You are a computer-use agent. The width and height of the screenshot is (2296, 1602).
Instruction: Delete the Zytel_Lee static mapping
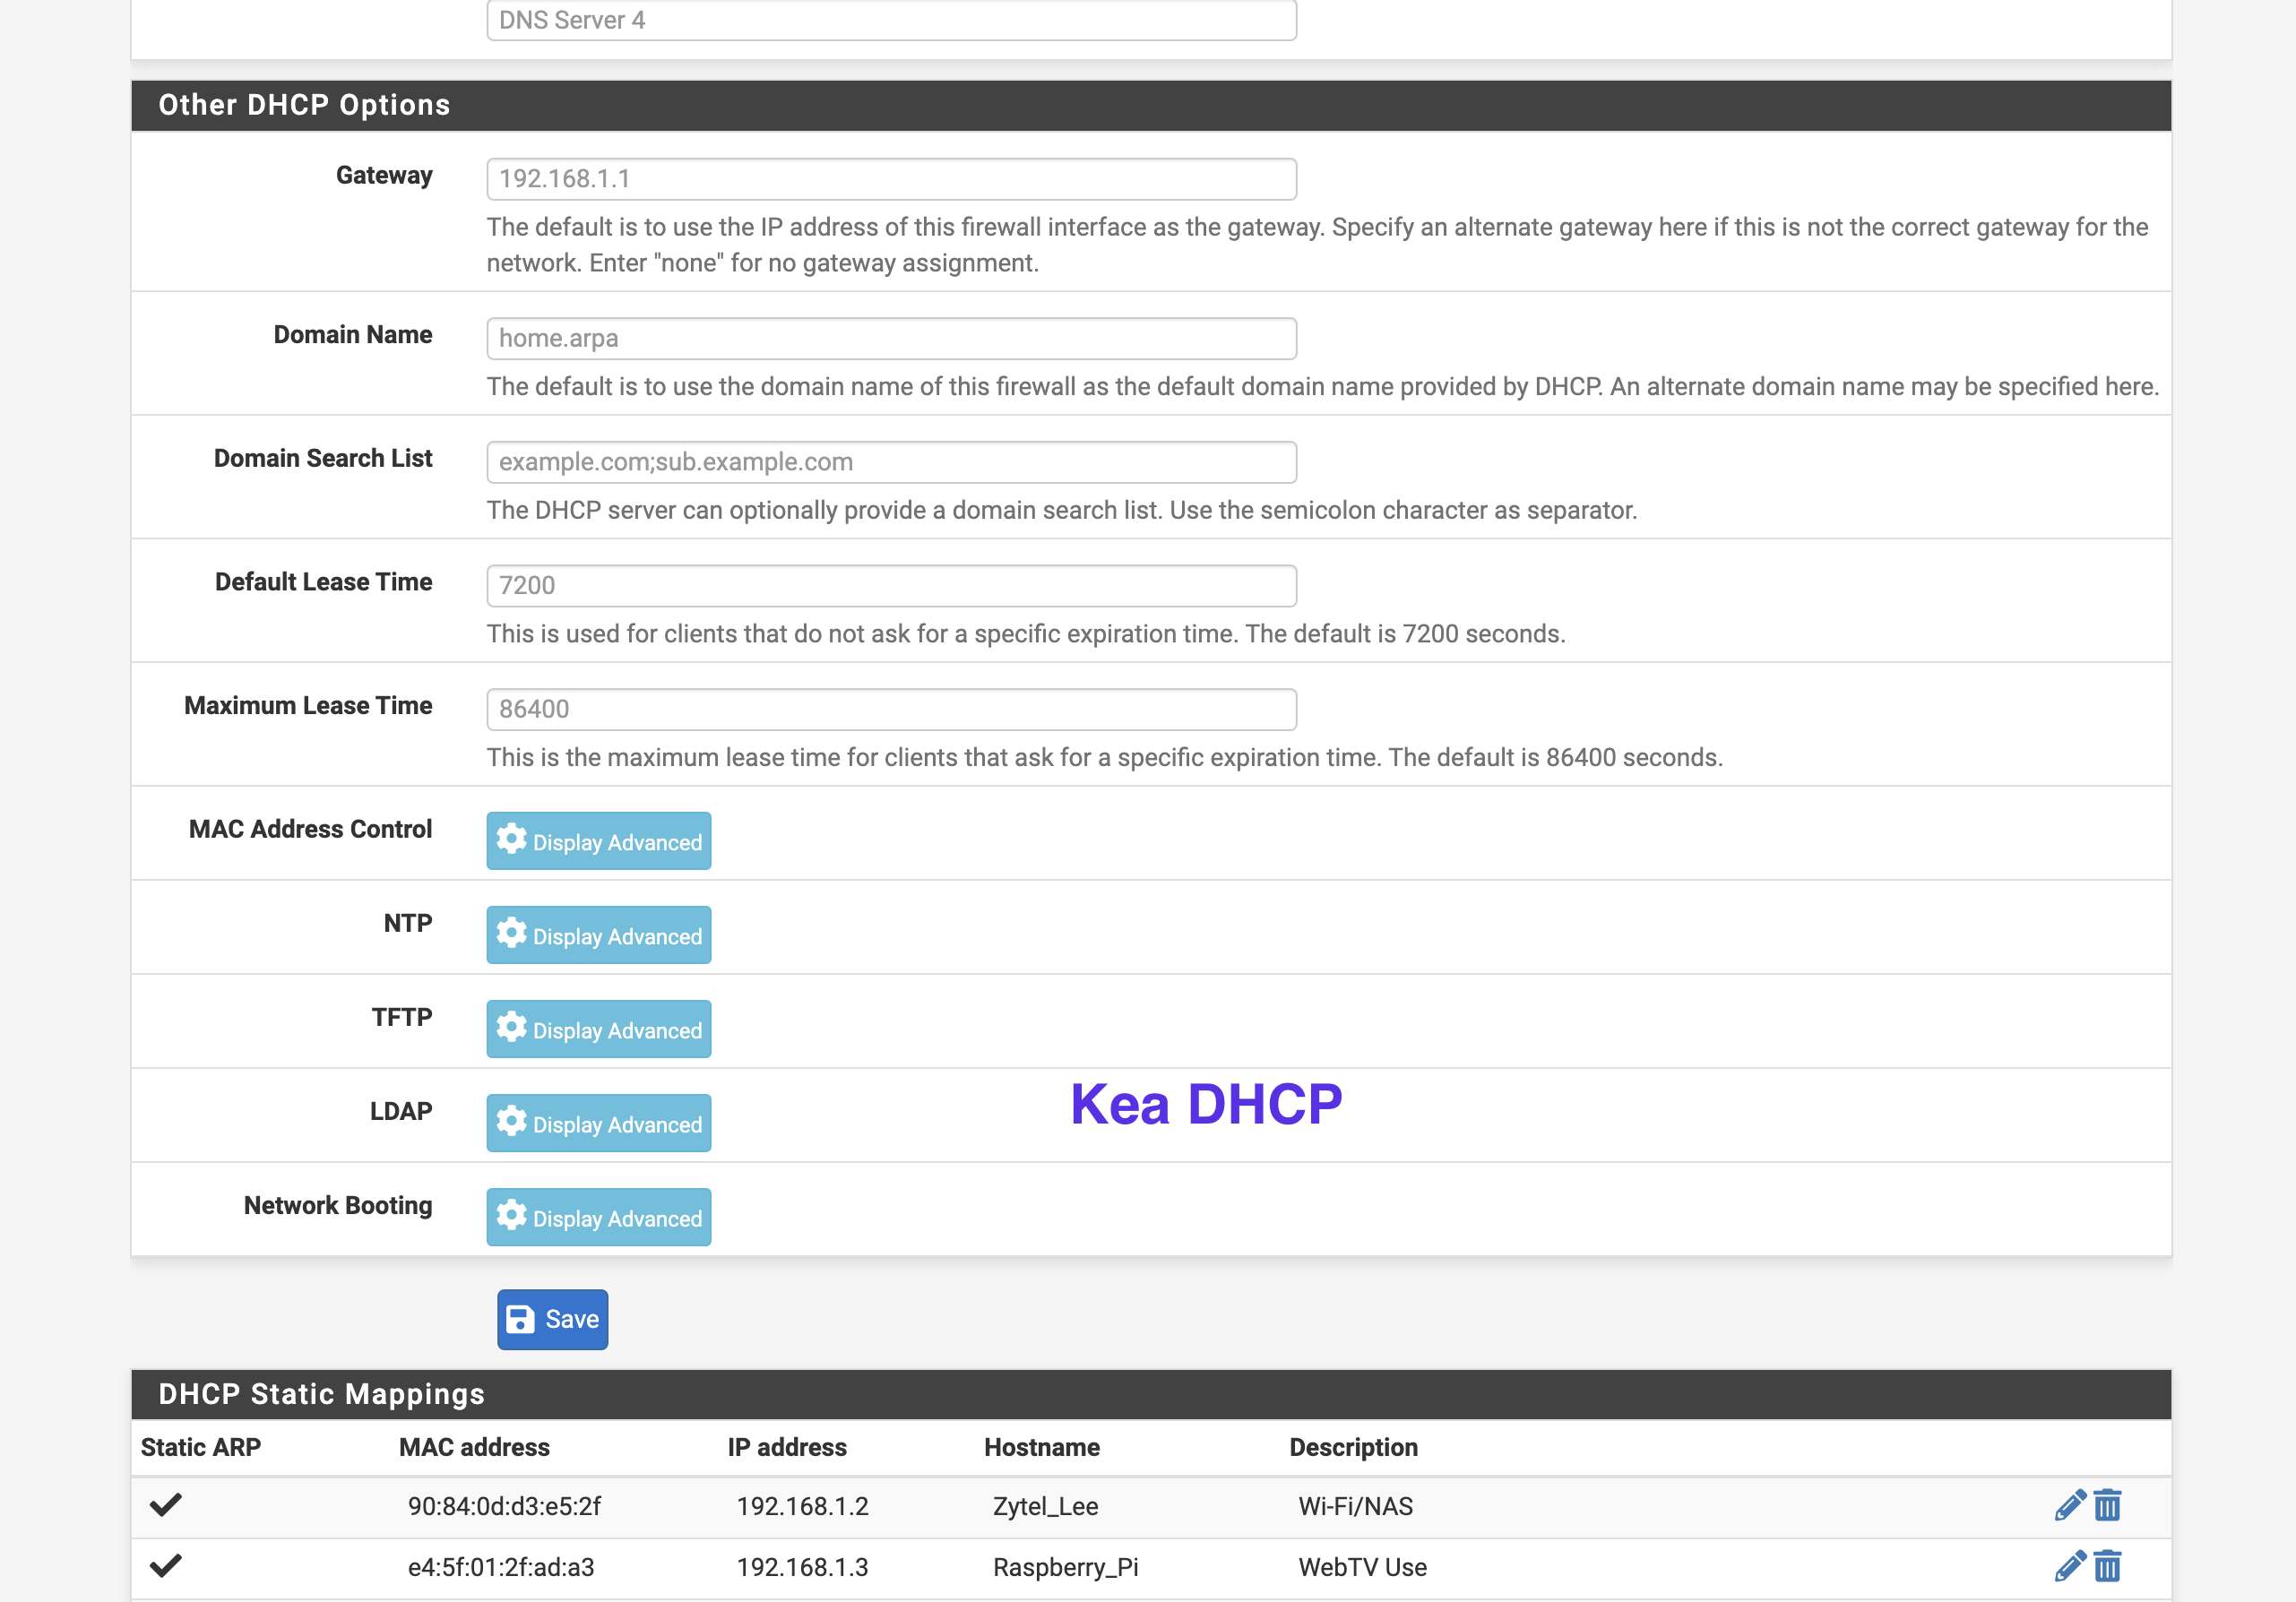(x=2107, y=1505)
